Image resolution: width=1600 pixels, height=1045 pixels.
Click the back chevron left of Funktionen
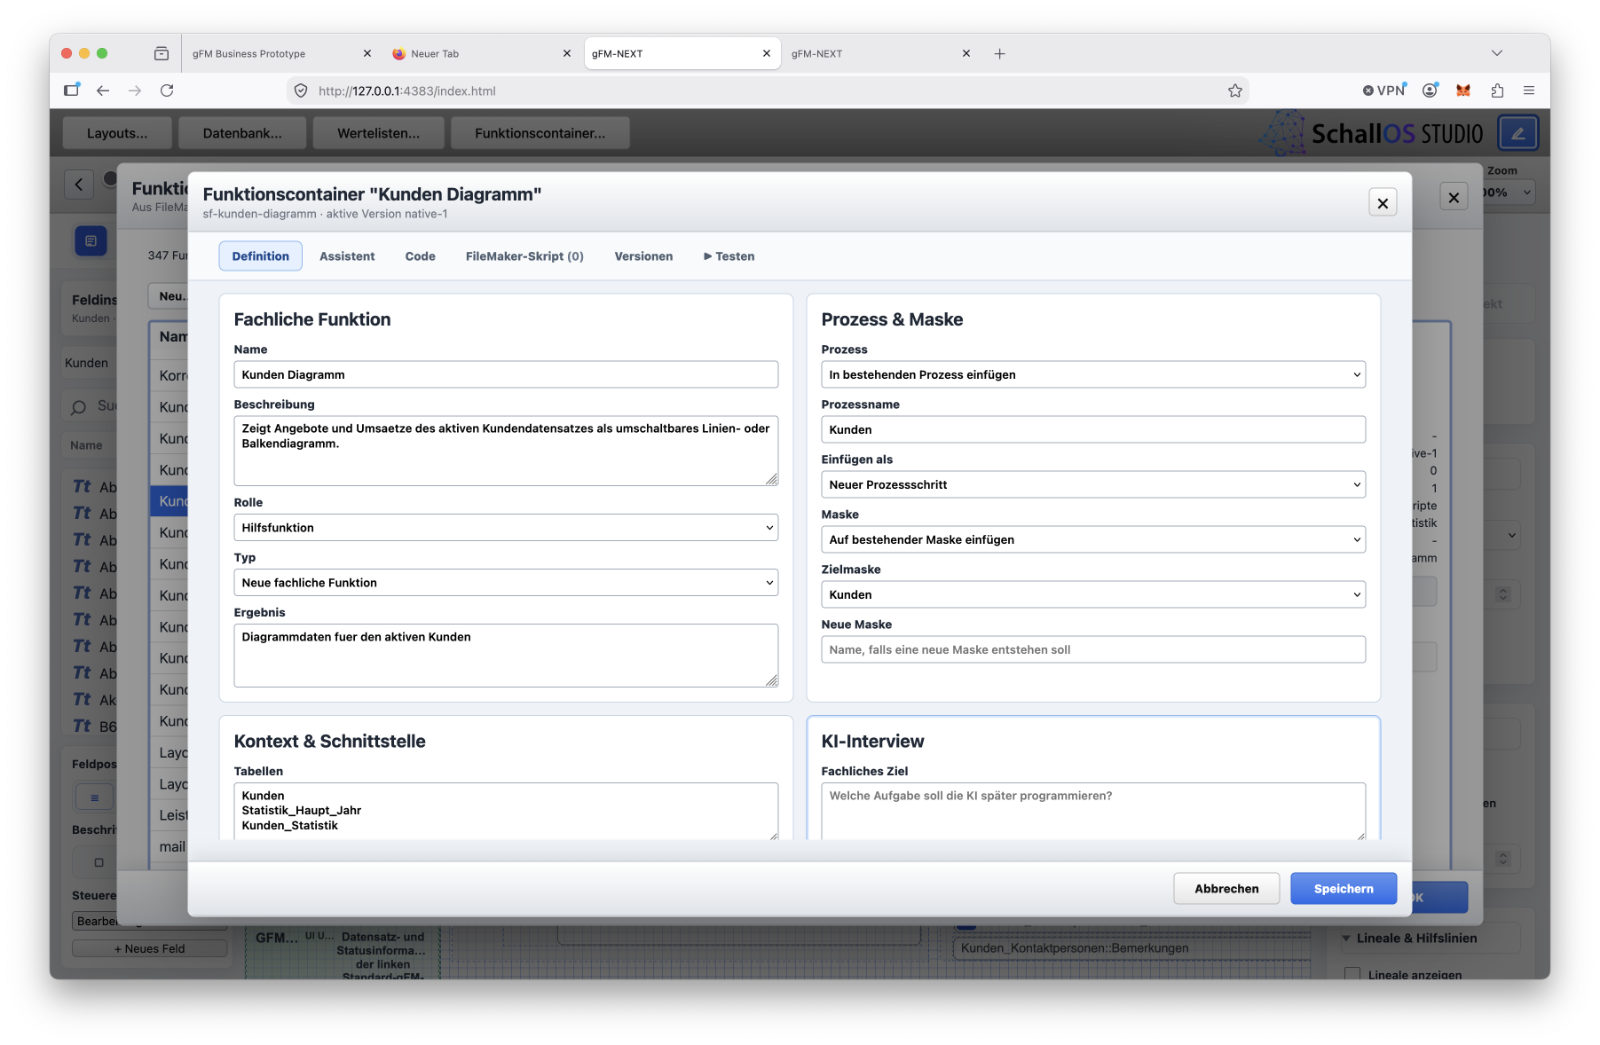pyautogui.click(x=79, y=184)
